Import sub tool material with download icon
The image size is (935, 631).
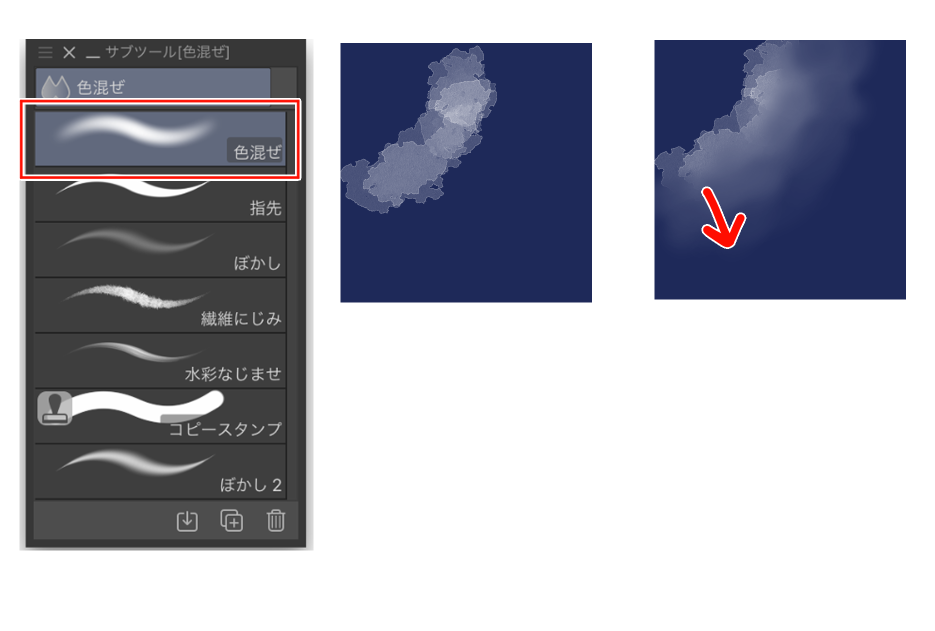point(187,521)
